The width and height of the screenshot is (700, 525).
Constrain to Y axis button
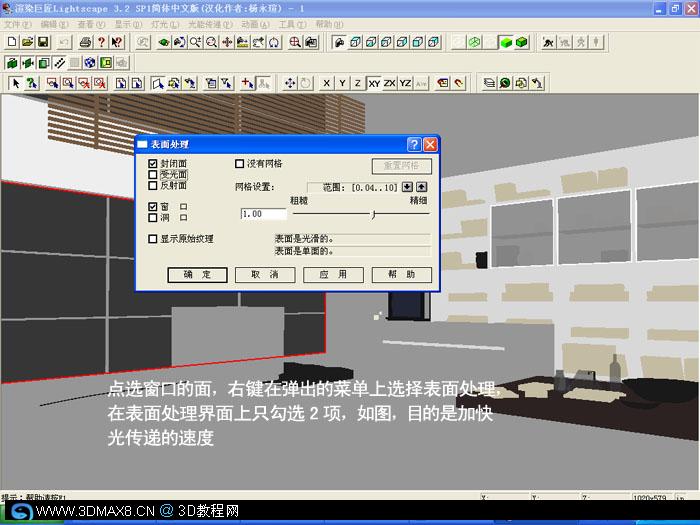point(342,83)
